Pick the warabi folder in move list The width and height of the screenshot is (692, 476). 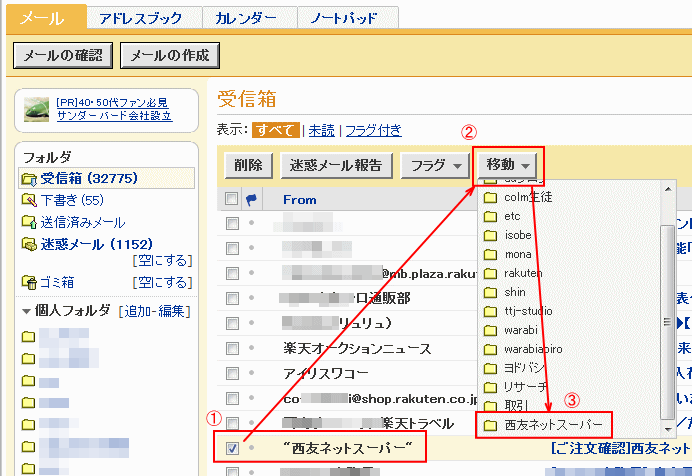click(x=490, y=330)
